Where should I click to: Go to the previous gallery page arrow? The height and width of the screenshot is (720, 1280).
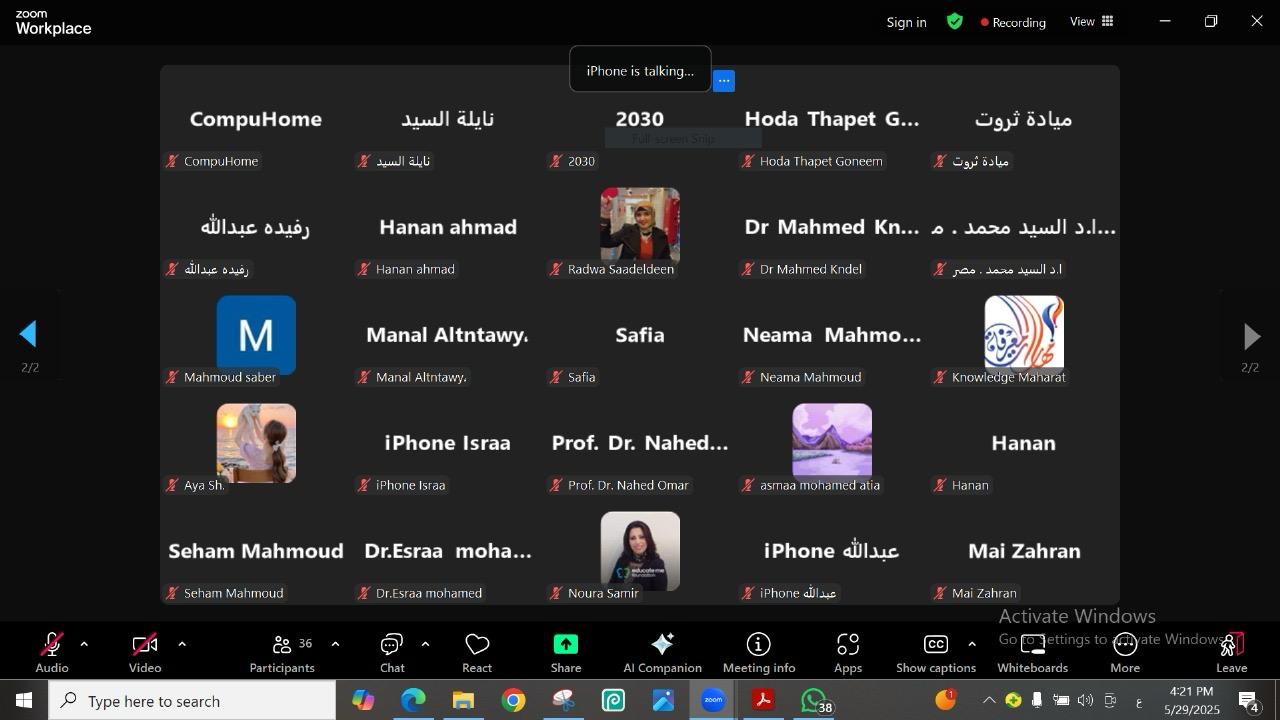pyautogui.click(x=29, y=335)
